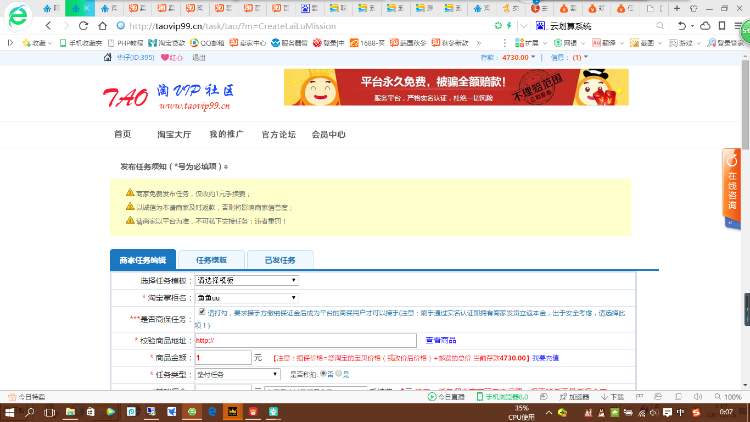750x422 pixels.
Task: Click the undo arrow icon in browser toolbar
Action: pos(682,26)
